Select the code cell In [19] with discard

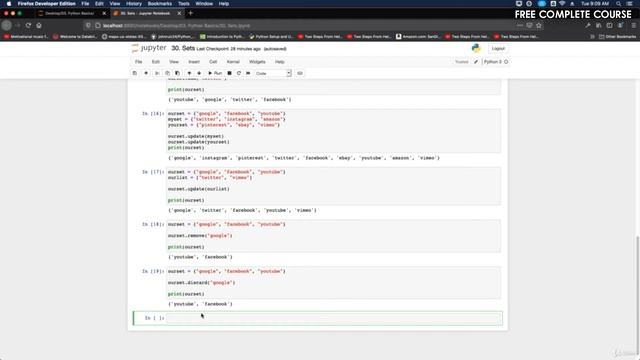334,283
